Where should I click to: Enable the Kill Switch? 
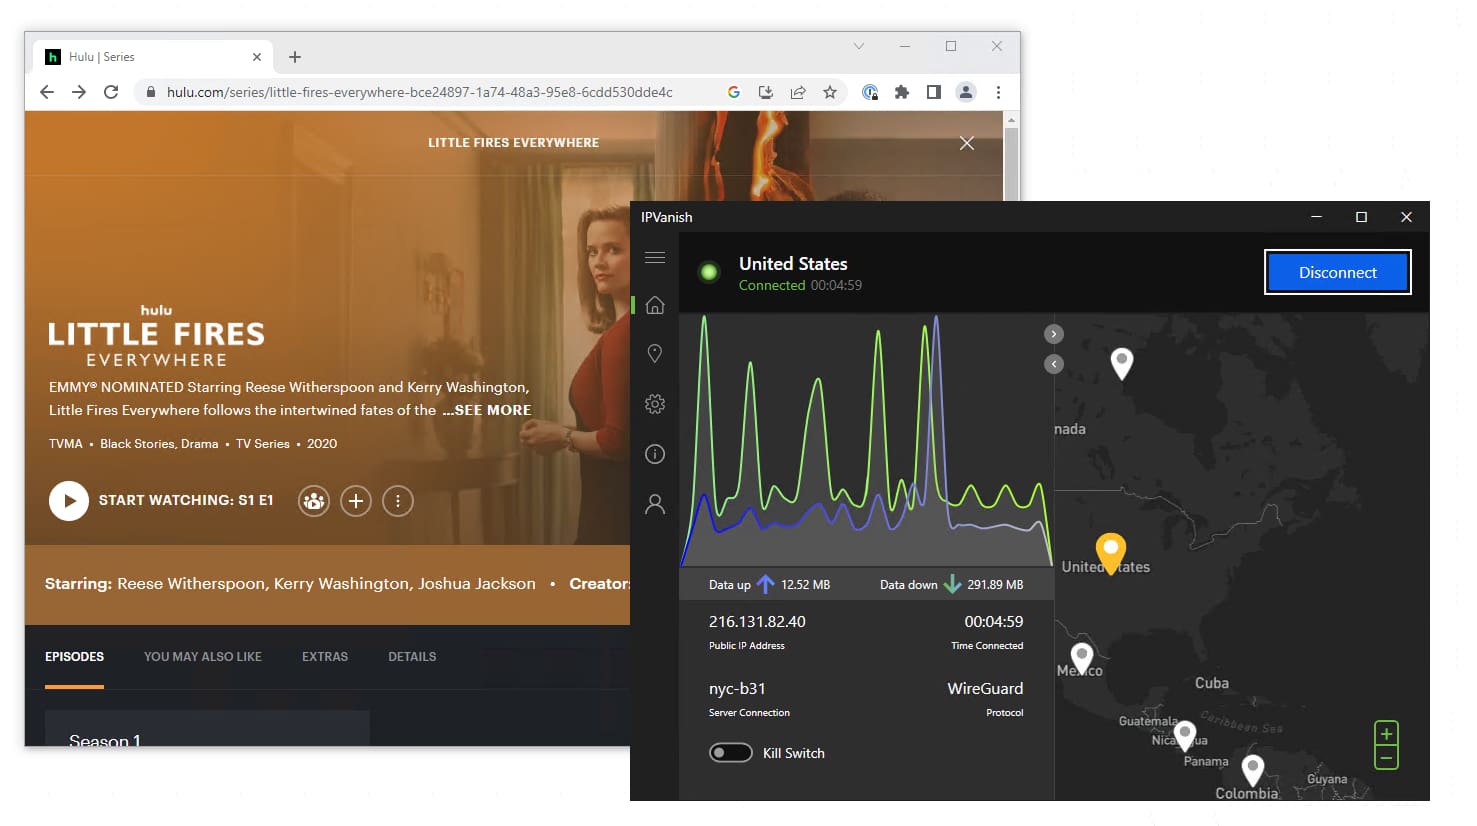coord(731,751)
